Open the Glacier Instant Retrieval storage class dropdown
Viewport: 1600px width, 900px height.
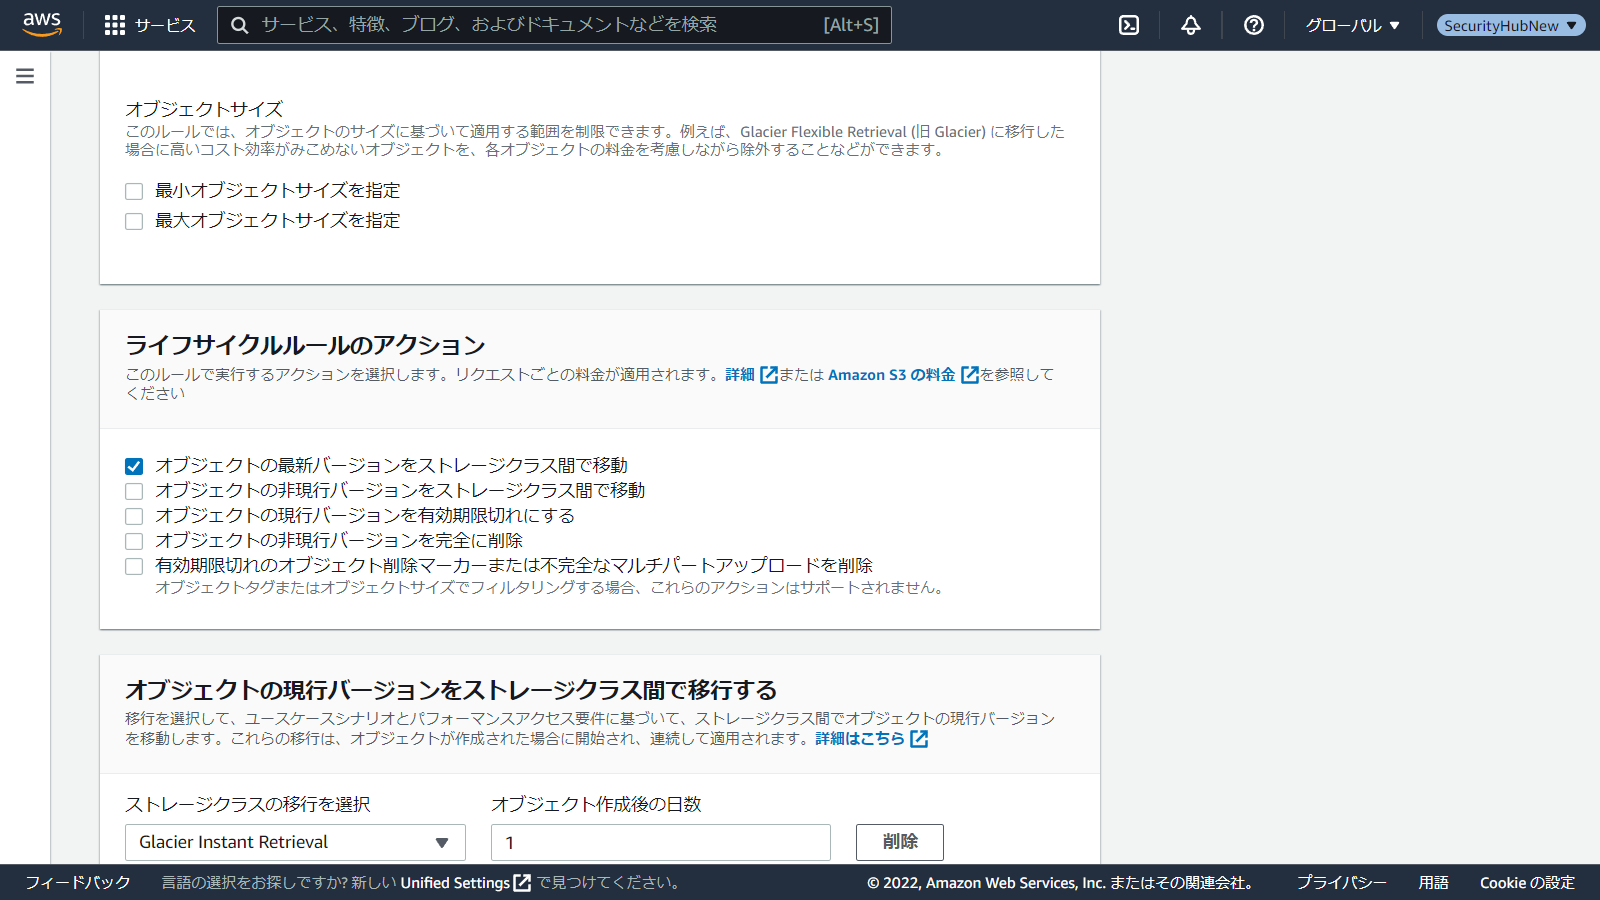point(295,842)
